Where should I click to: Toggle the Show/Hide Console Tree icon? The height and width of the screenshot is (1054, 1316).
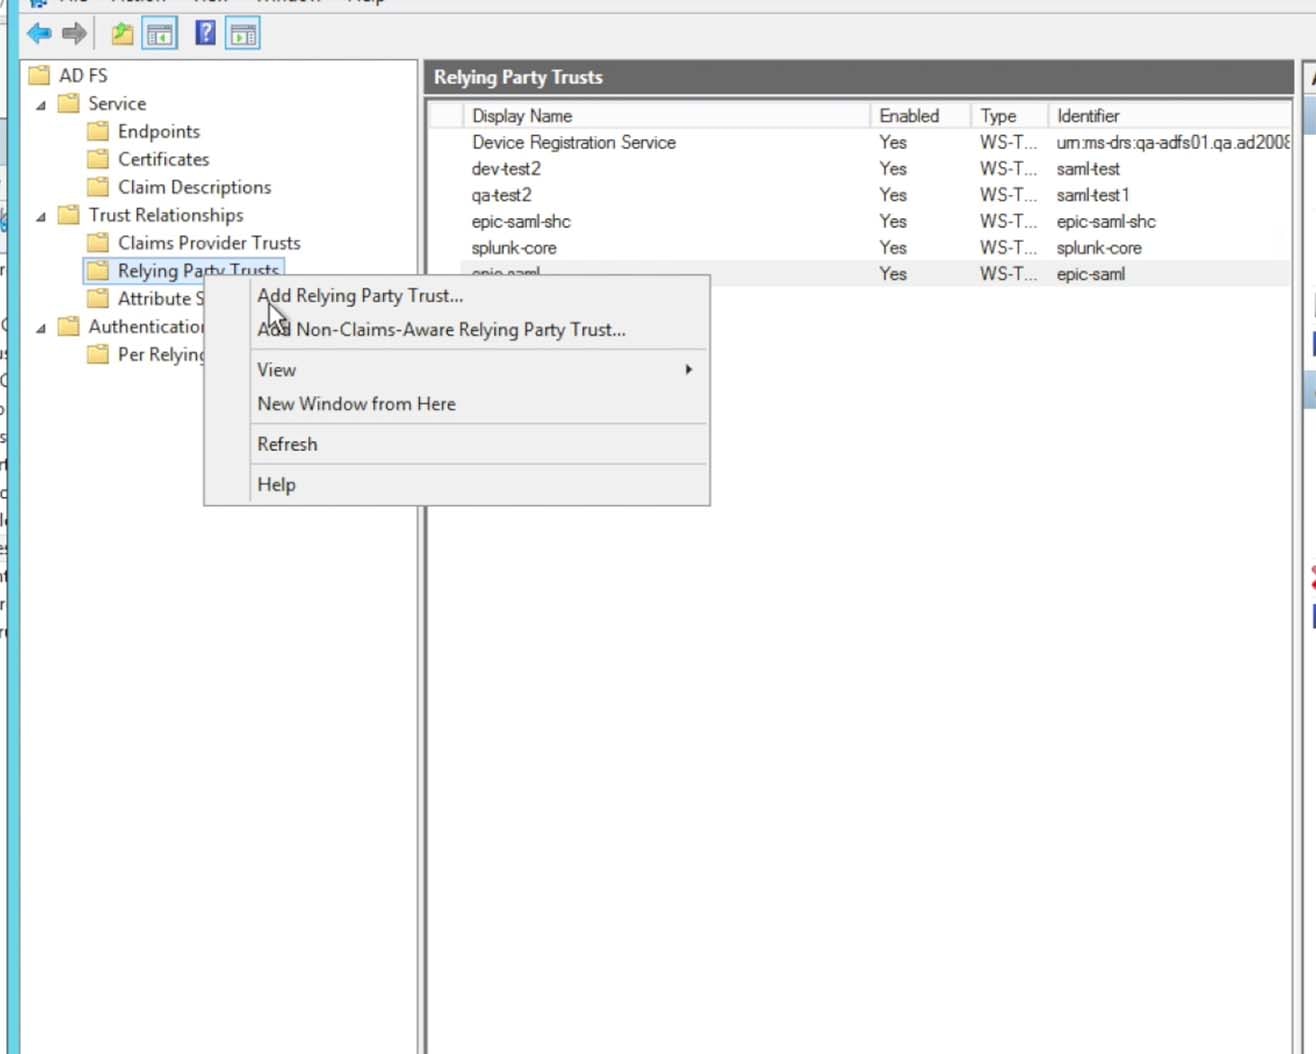point(160,34)
